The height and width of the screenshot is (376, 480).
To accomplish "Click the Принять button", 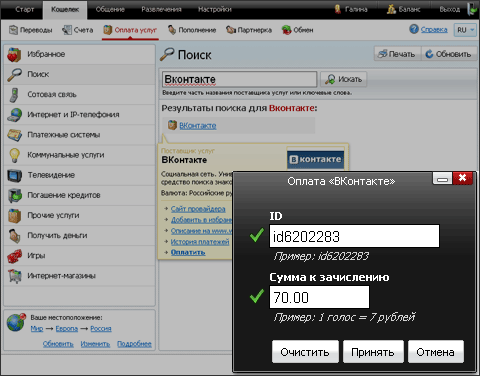I will coord(373,352).
